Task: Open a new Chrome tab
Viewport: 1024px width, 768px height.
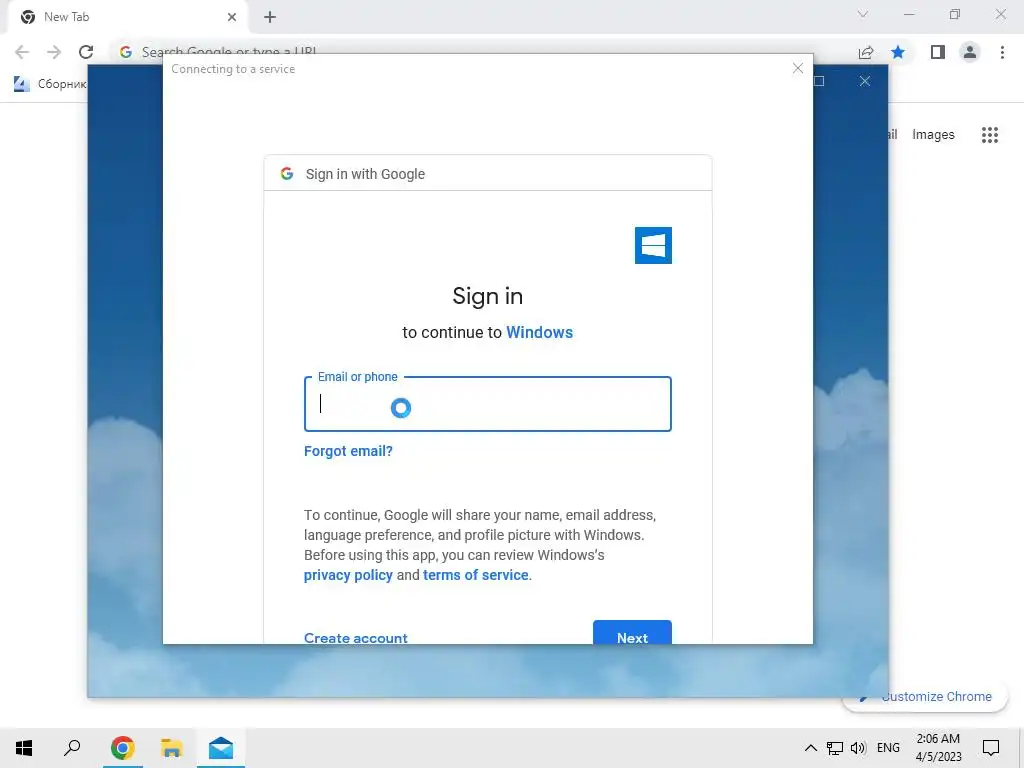Action: (x=270, y=17)
